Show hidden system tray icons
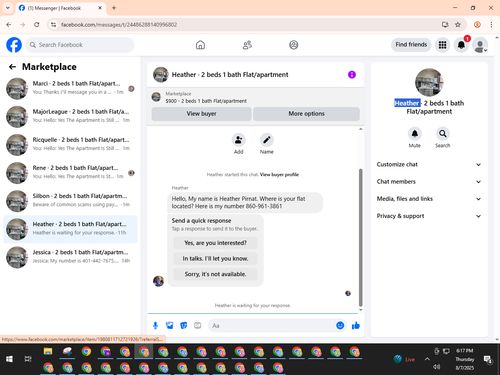Image resolution: width=500 pixels, height=375 pixels. coord(427,359)
